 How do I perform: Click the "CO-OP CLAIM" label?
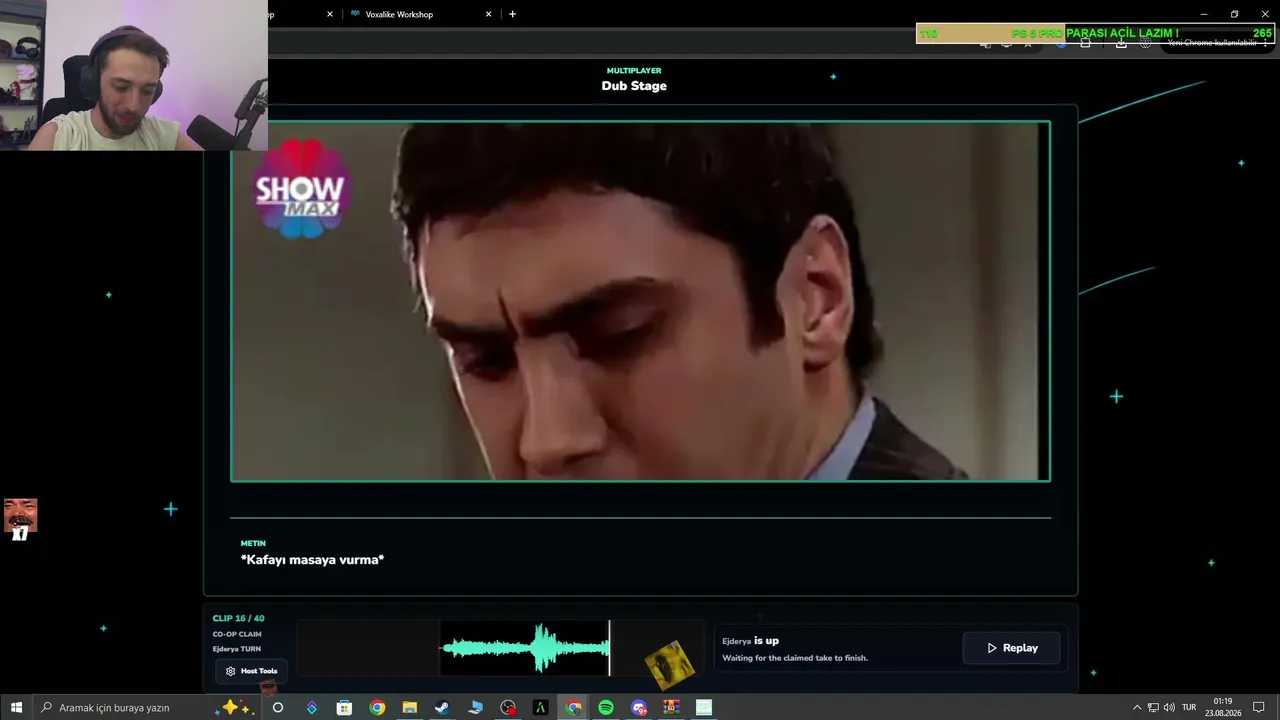pos(237,634)
